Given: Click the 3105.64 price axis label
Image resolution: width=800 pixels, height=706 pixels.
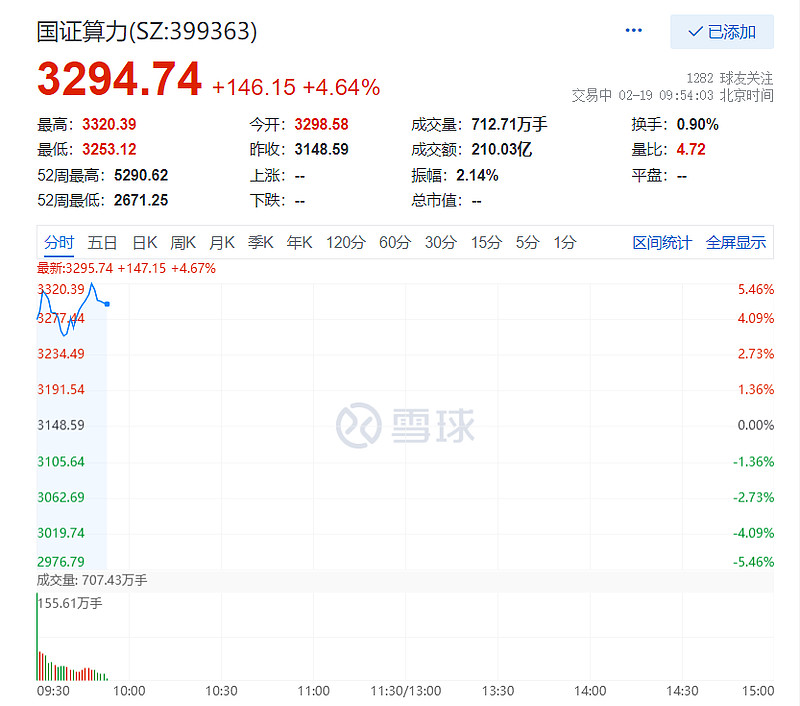Looking at the screenshot, I should point(61,462).
